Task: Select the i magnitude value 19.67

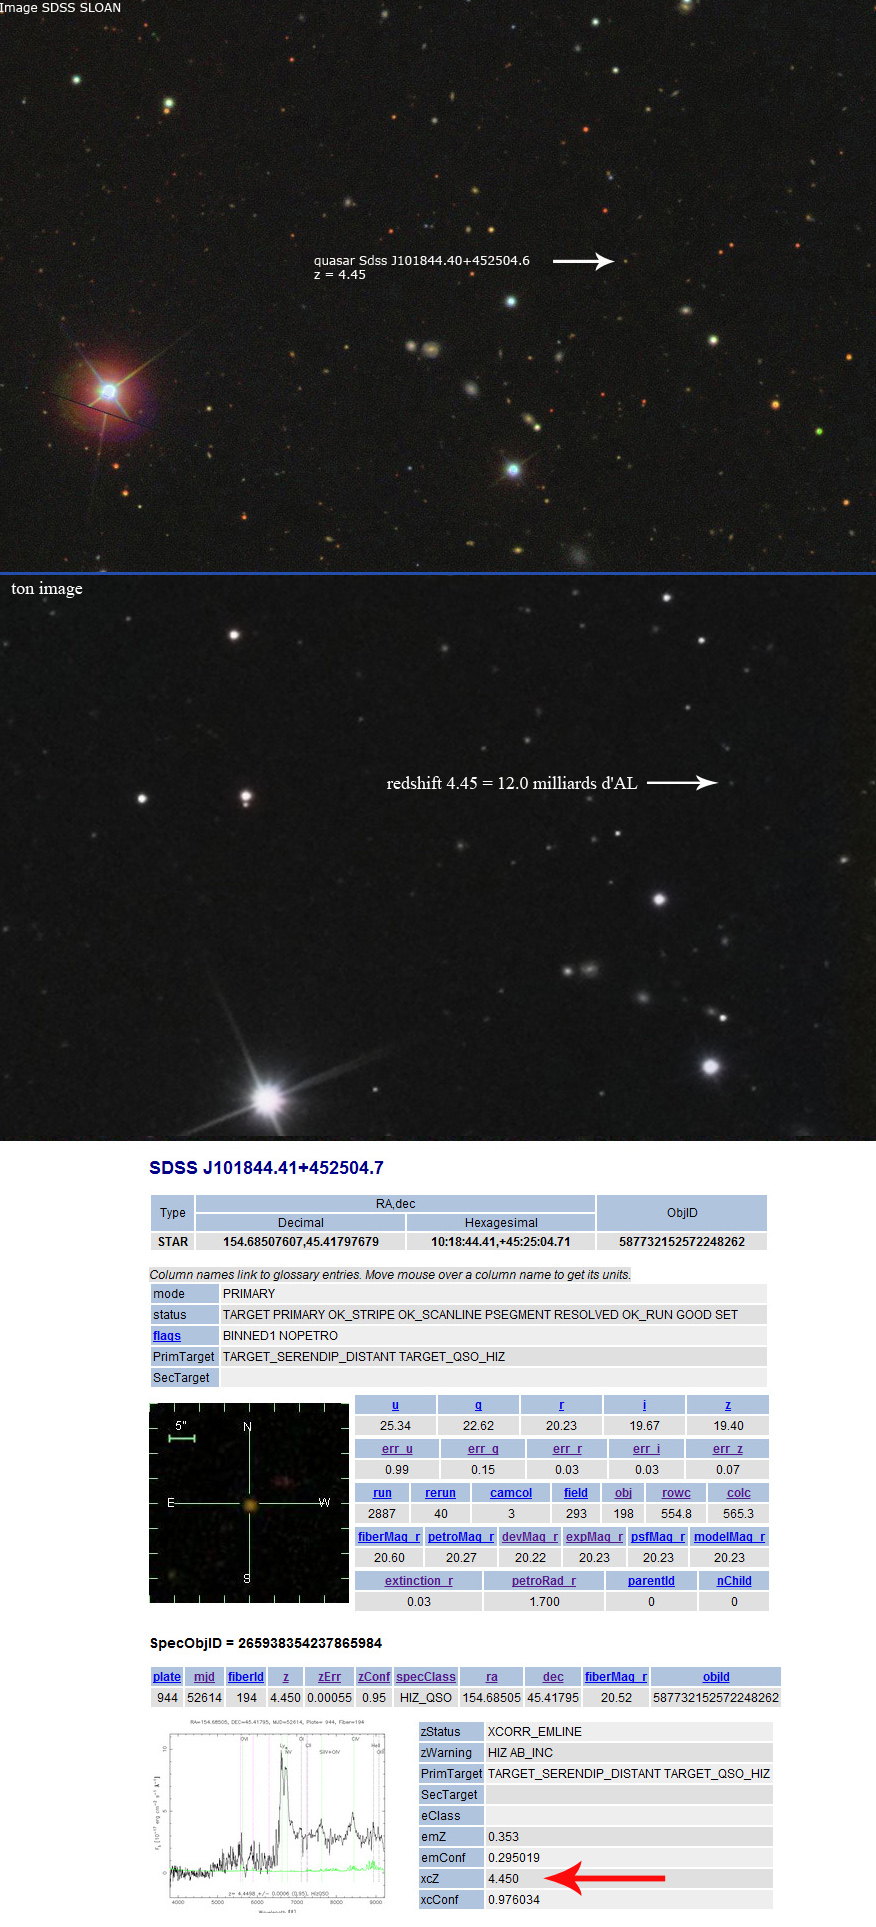Action: pos(644,1426)
